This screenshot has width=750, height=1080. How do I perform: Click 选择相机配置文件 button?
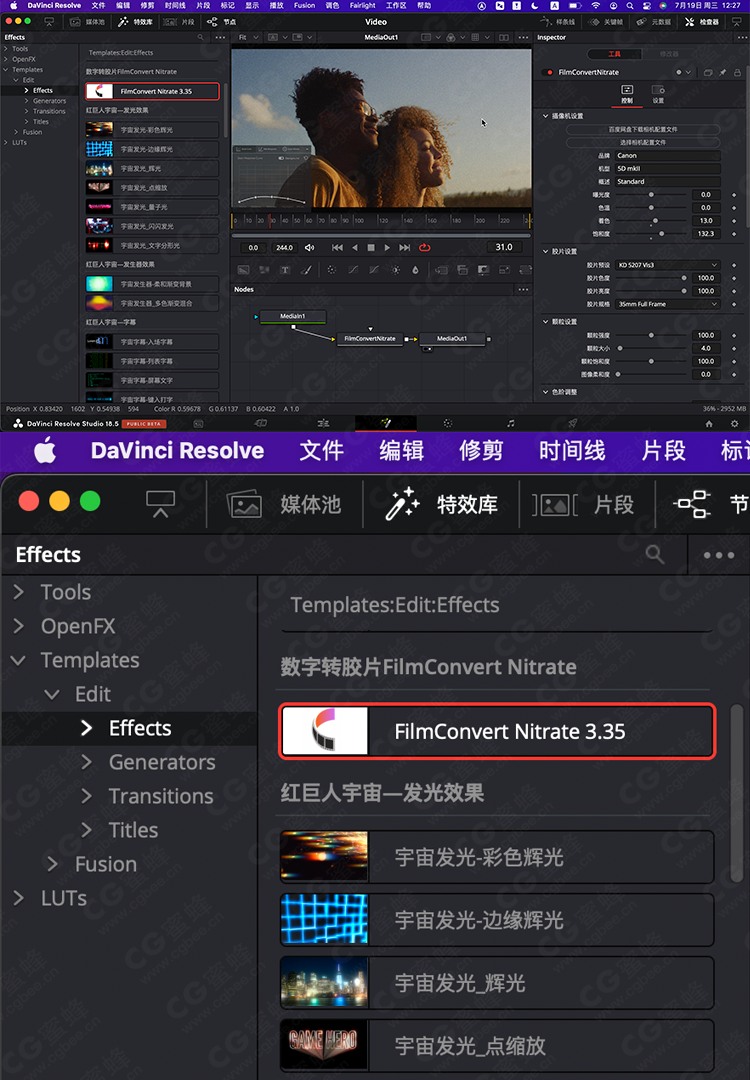(643, 143)
